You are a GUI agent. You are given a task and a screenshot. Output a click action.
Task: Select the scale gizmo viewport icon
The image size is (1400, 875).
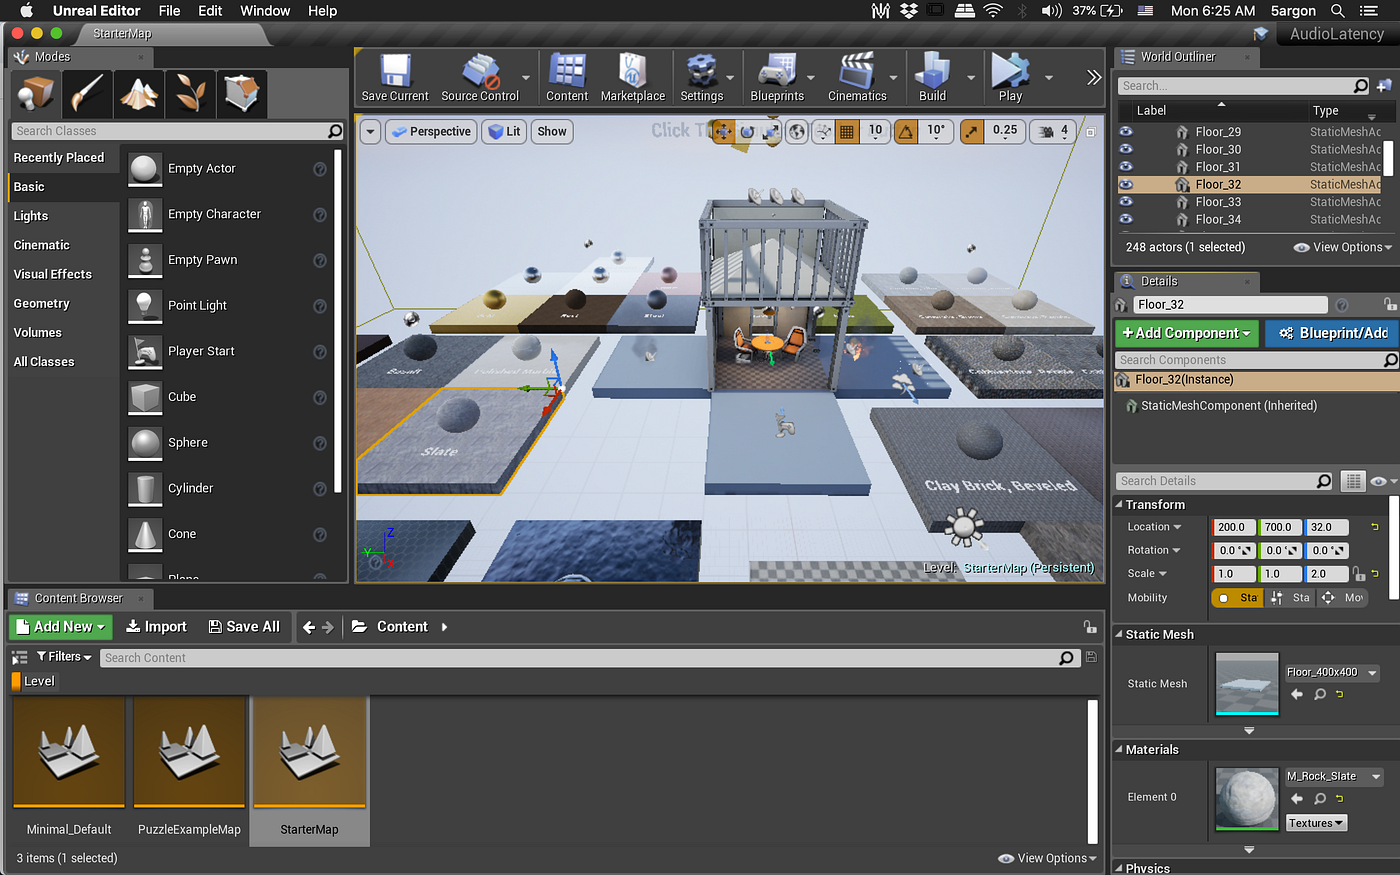[x=771, y=131]
